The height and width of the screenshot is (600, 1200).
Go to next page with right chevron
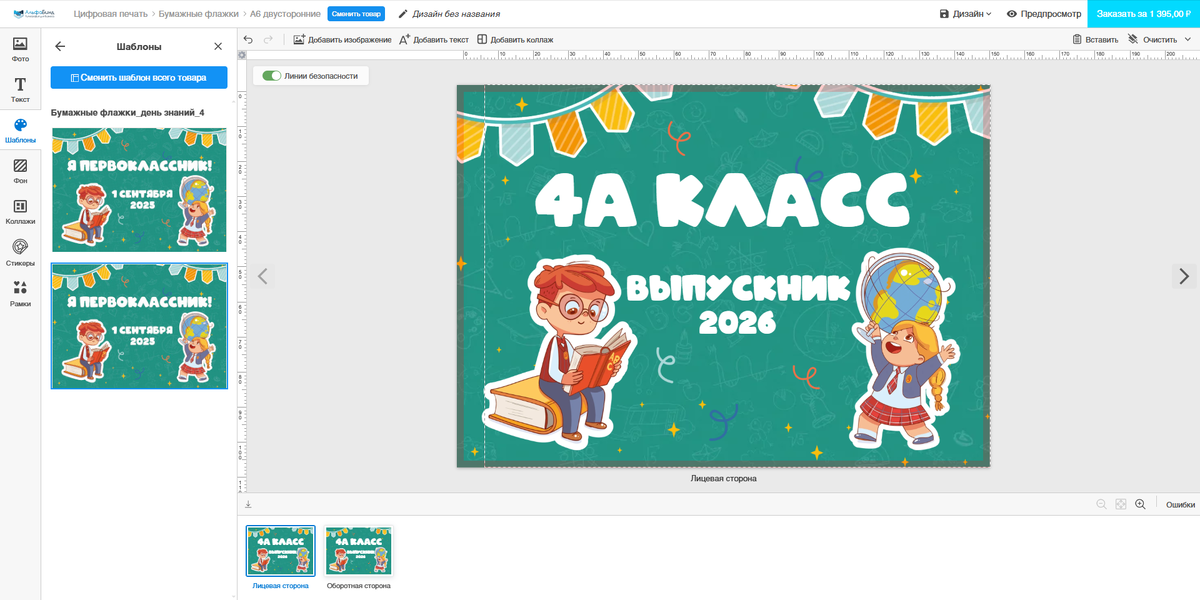tap(1184, 276)
